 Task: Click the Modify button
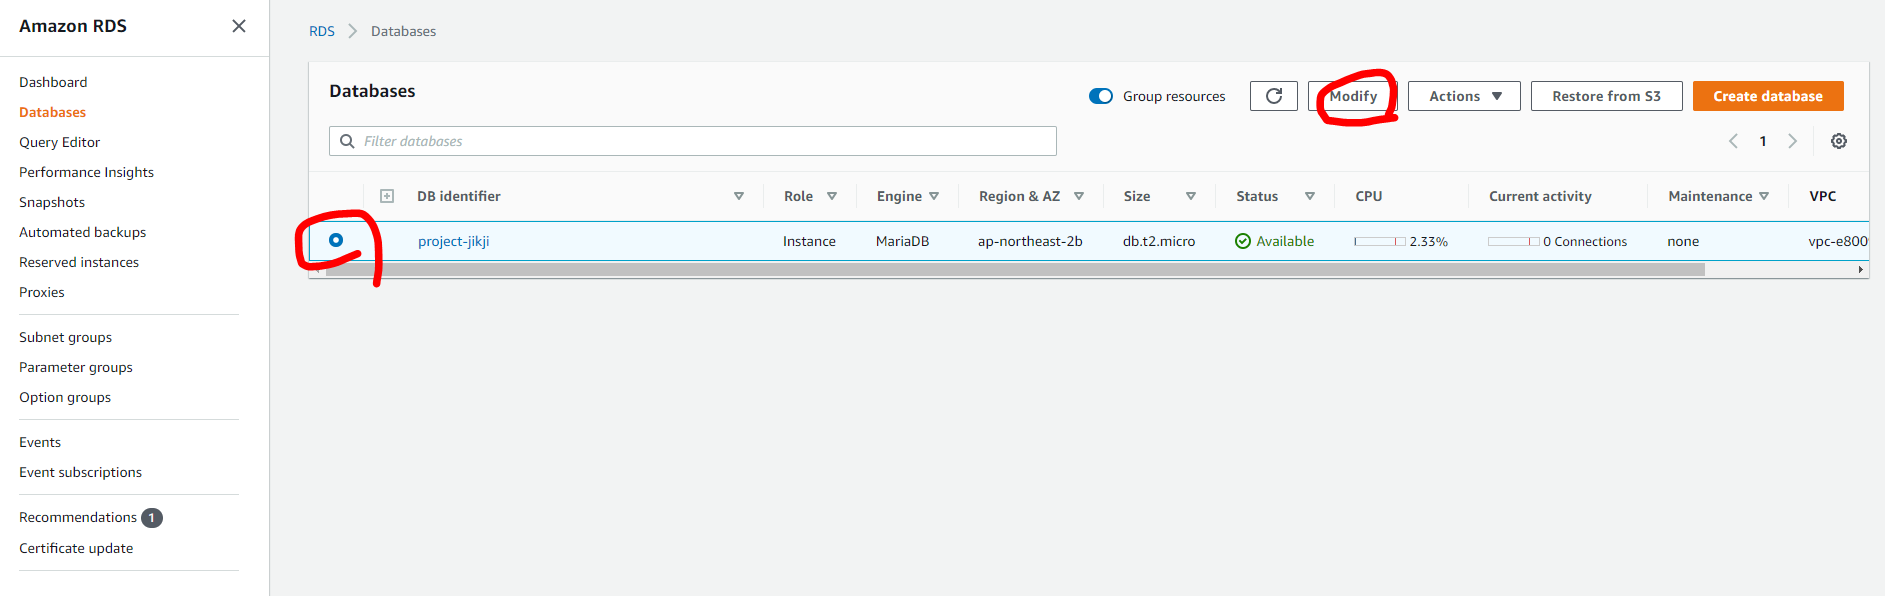pos(1353,96)
